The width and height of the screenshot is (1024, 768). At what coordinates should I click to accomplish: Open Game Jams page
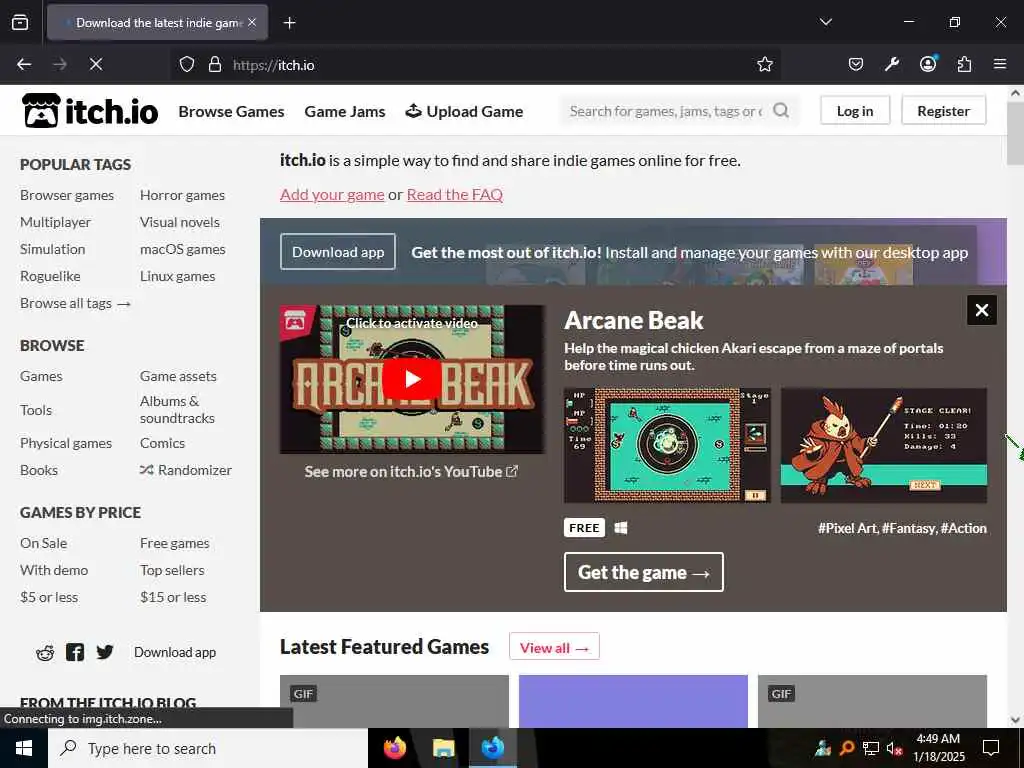(345, 112)
